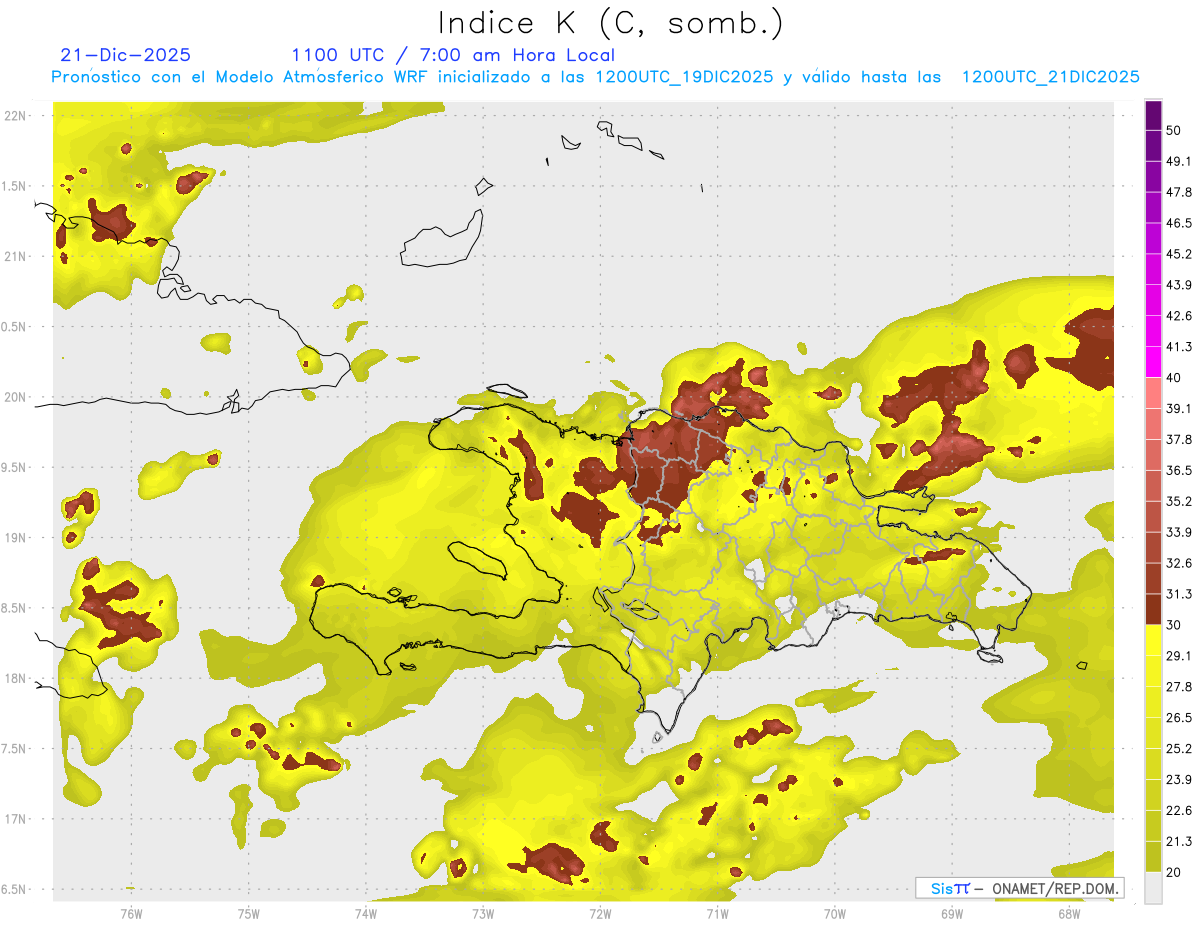Click the "33.9" value on the color scale

pyautogui.click(x=1179, y=532)
